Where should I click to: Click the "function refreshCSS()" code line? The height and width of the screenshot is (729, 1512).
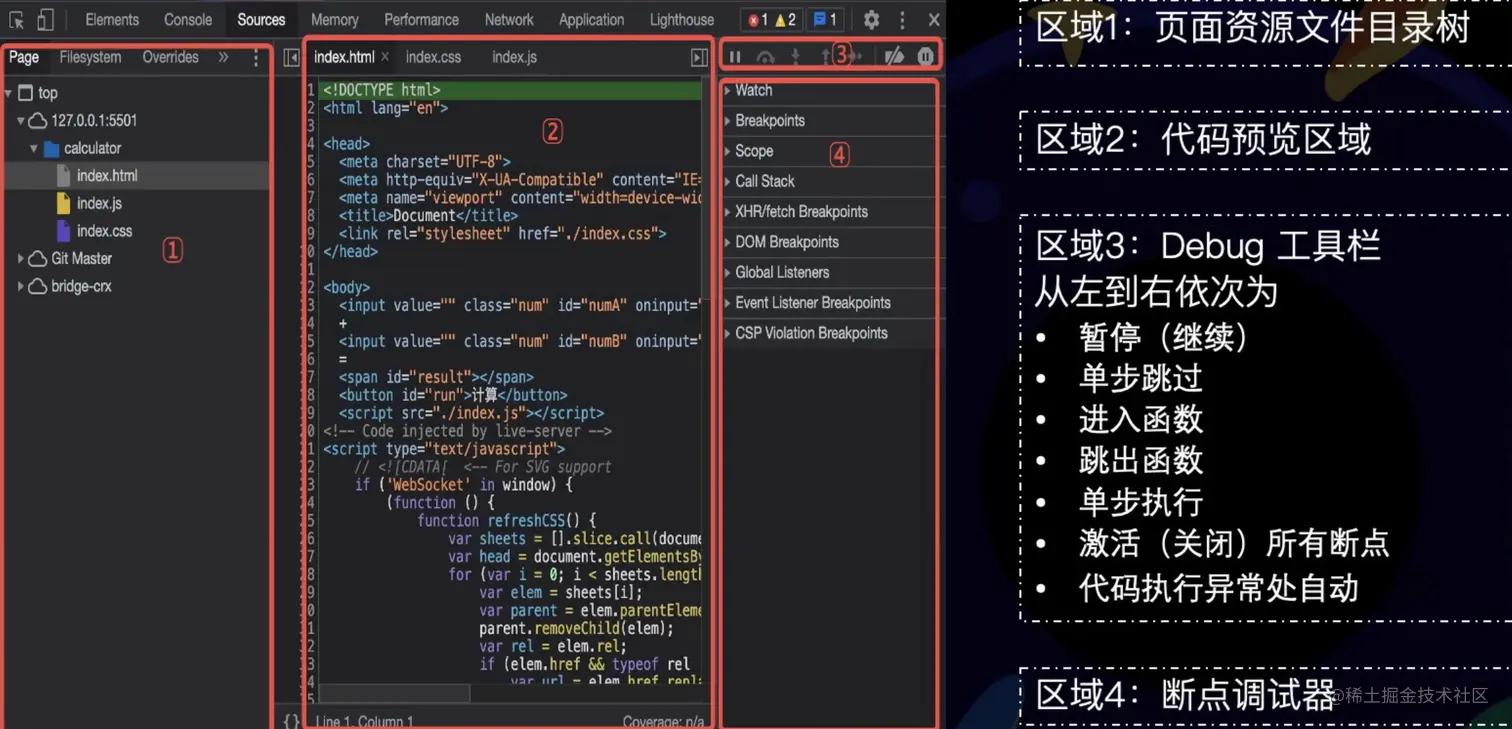pos(506,521)
